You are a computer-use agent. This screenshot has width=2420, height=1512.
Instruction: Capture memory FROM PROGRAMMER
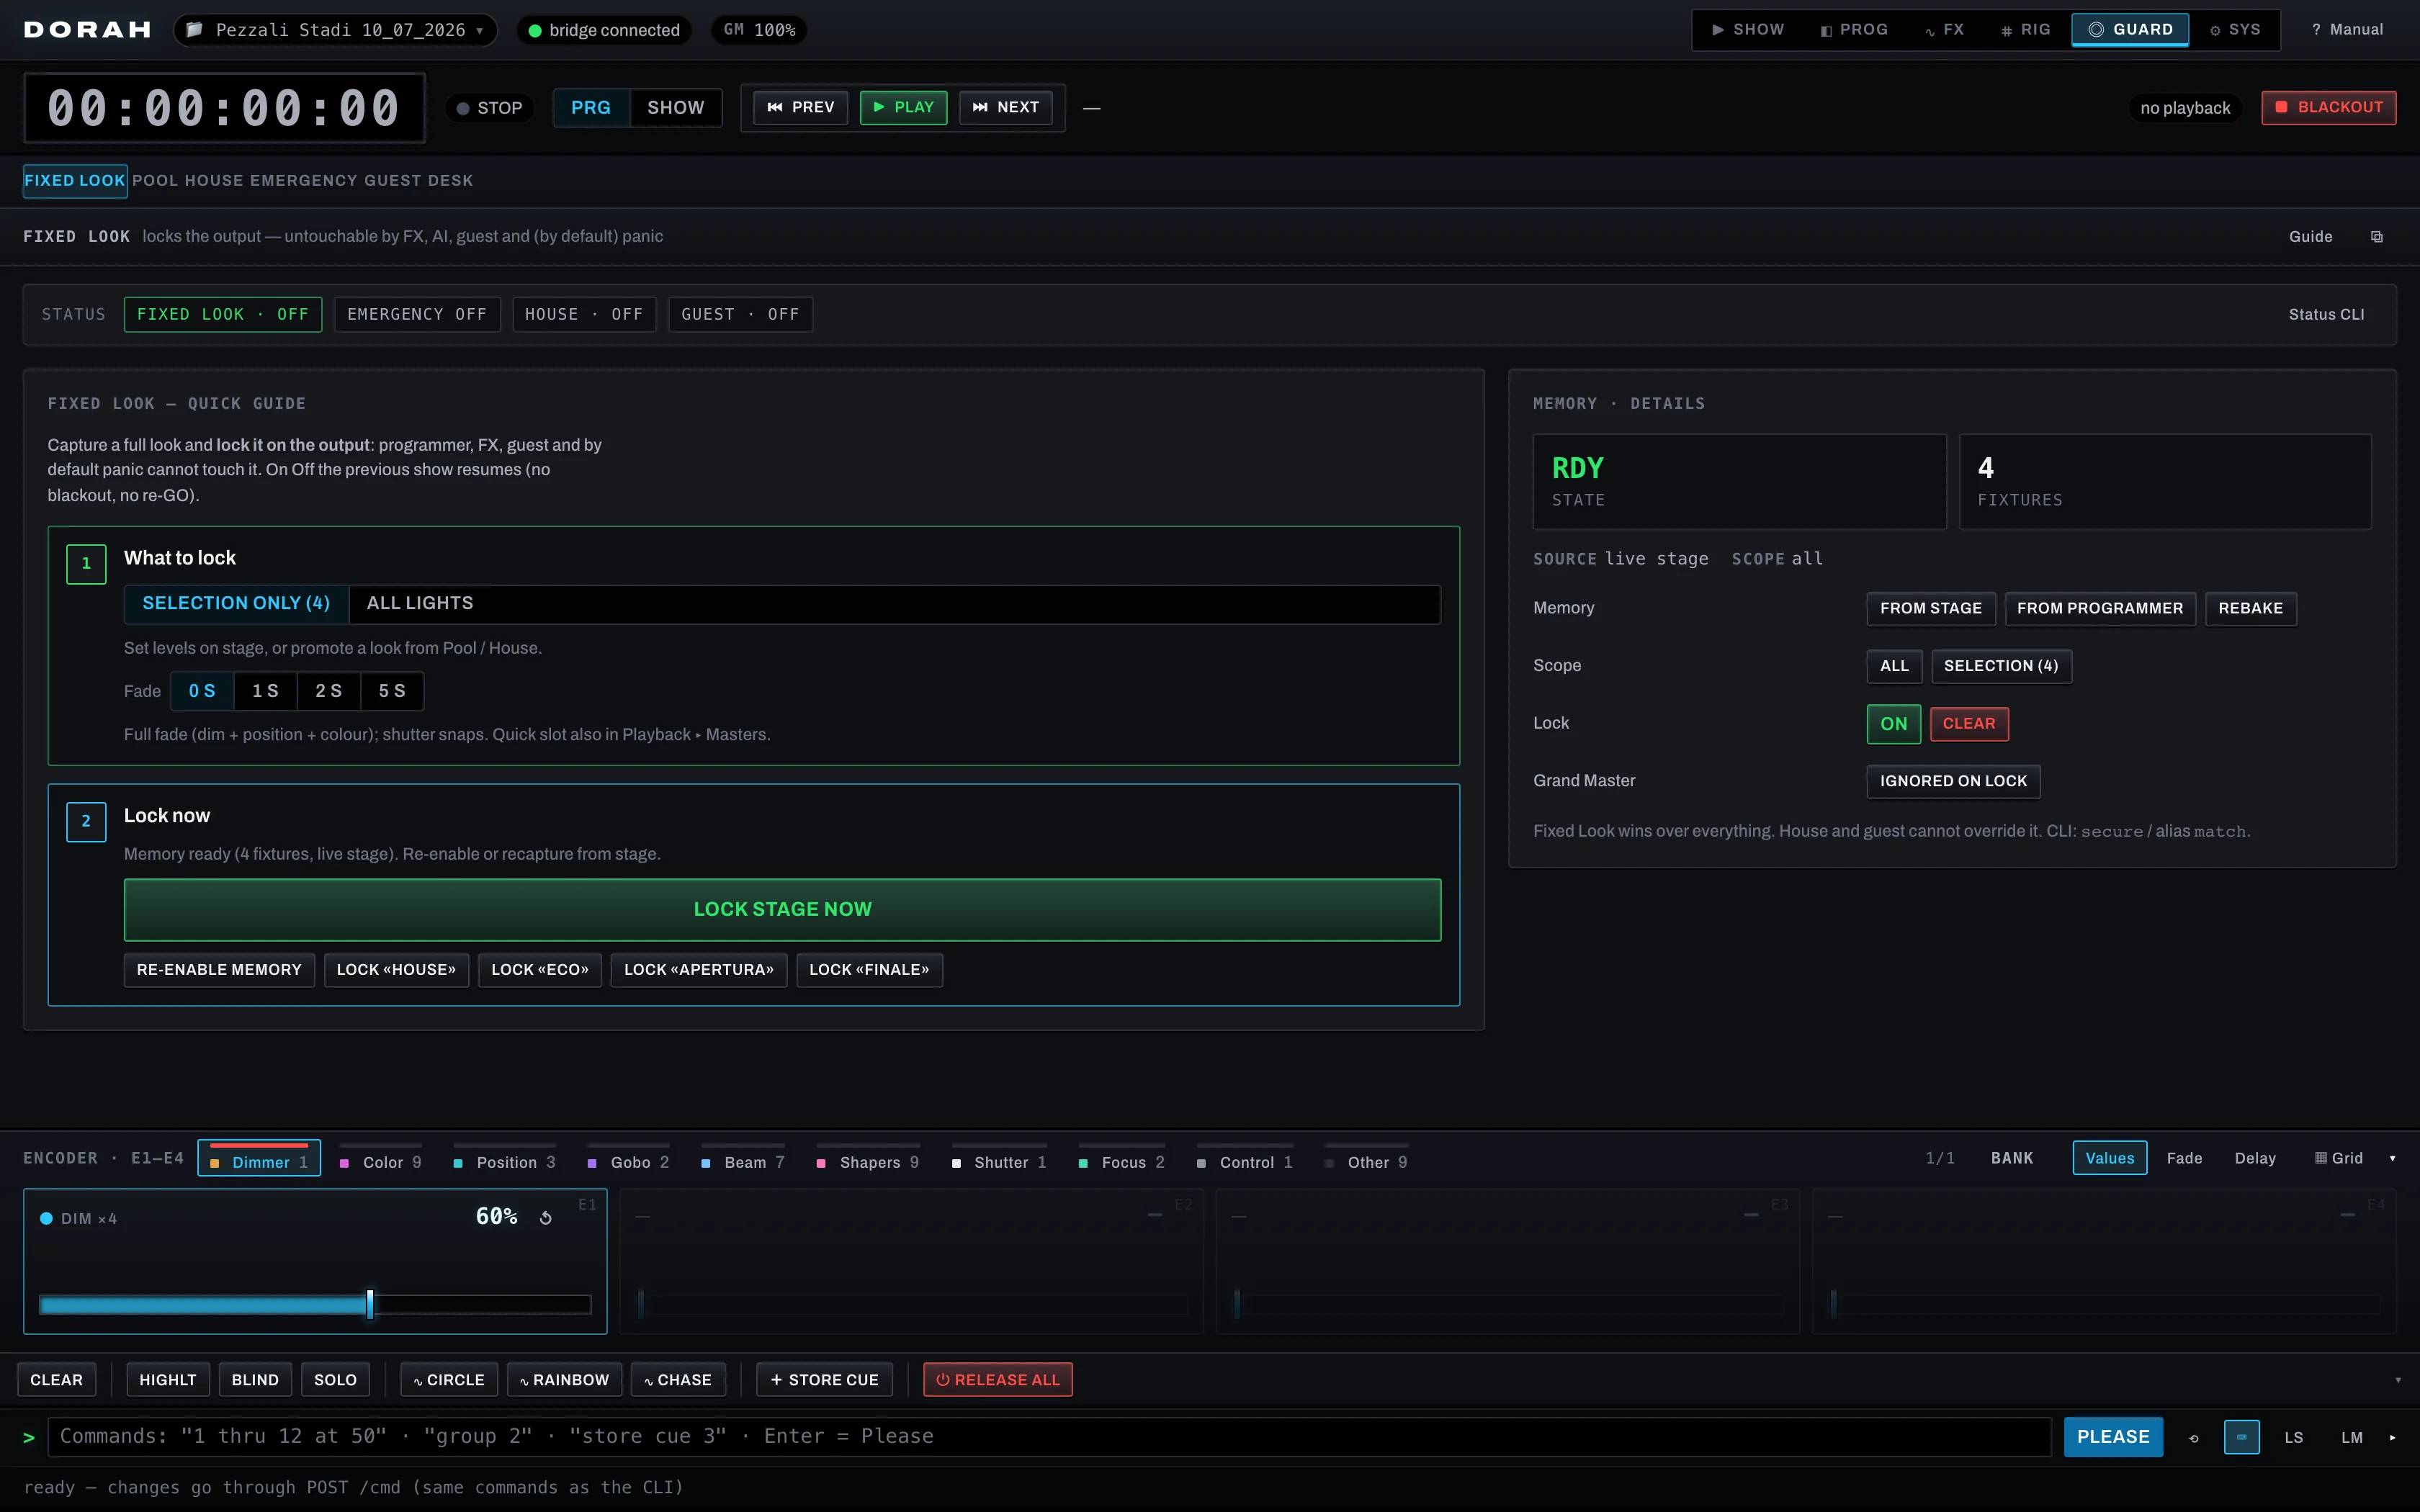(2100, 609)
